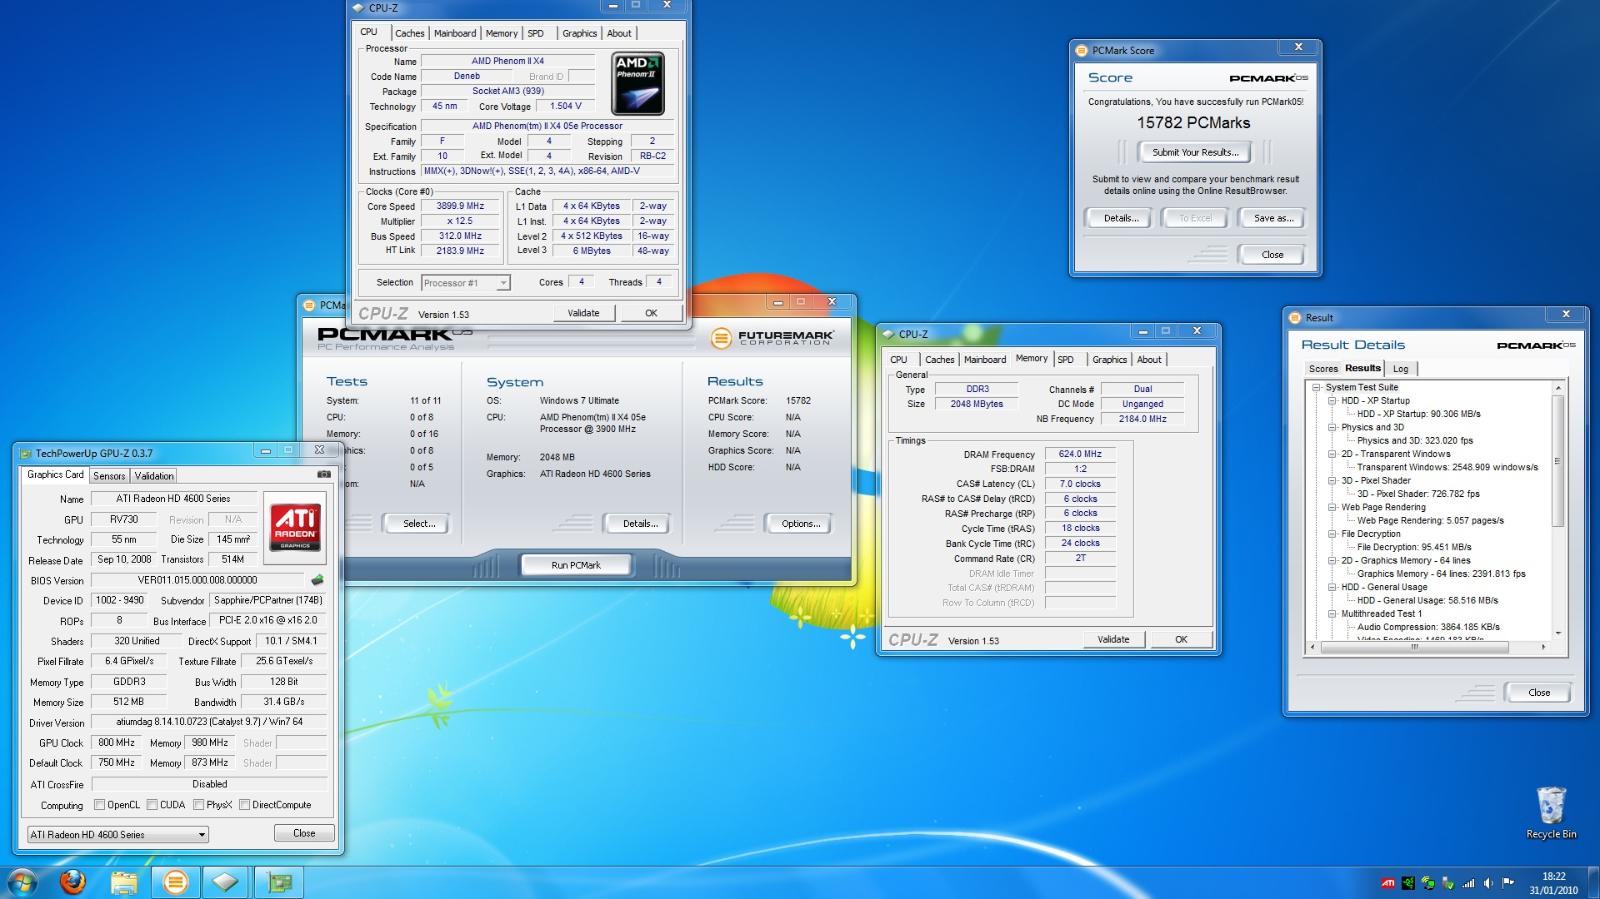
Task: Collapse the File Decryption node
Action: point(1333,534)
